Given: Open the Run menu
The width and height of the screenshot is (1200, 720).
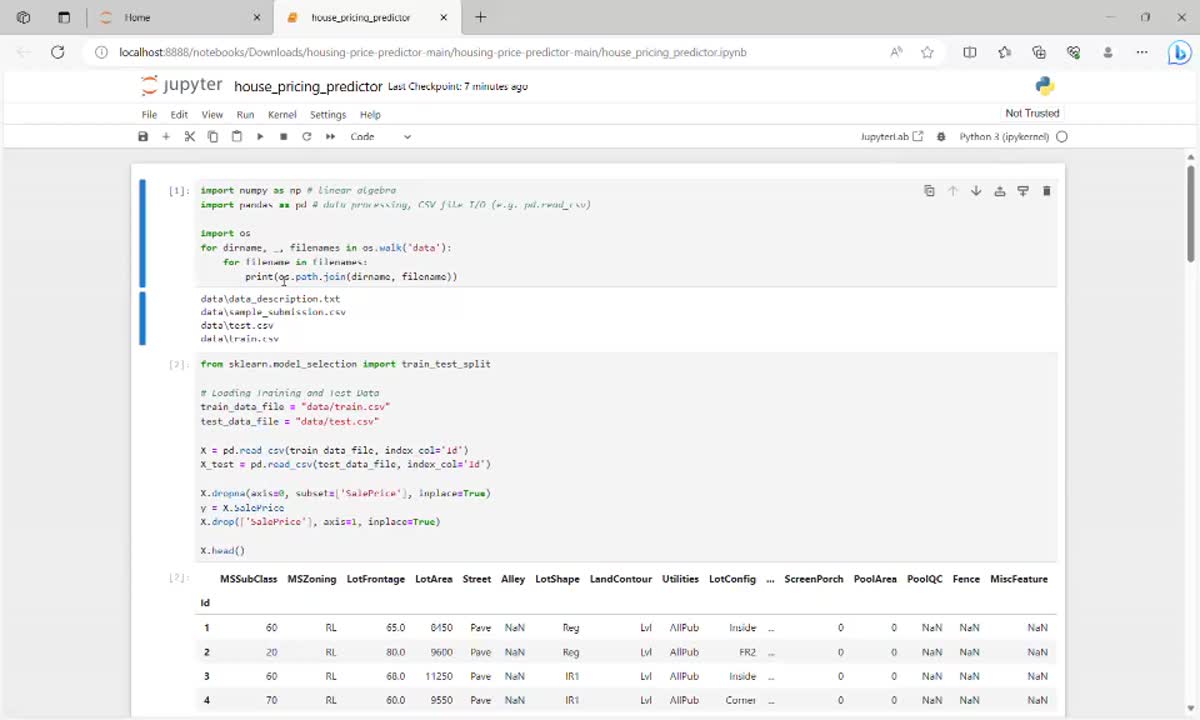Looking at the screenshot, I should pos(245,115).
